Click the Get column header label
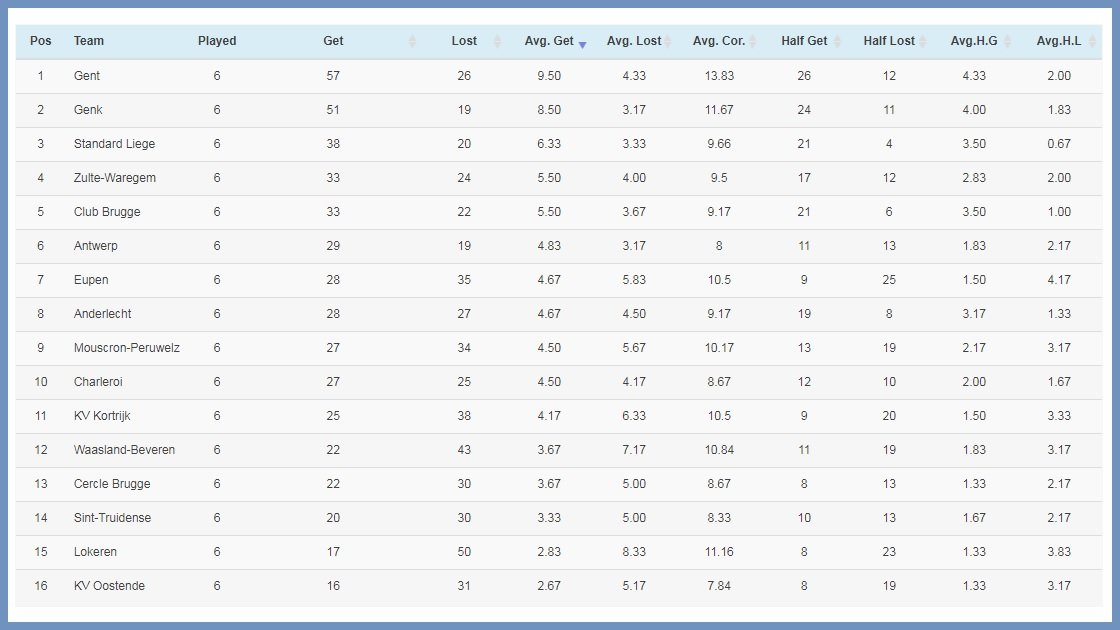Image resolution: width=1120 pixels, height=630 pixels. [333, 41]
